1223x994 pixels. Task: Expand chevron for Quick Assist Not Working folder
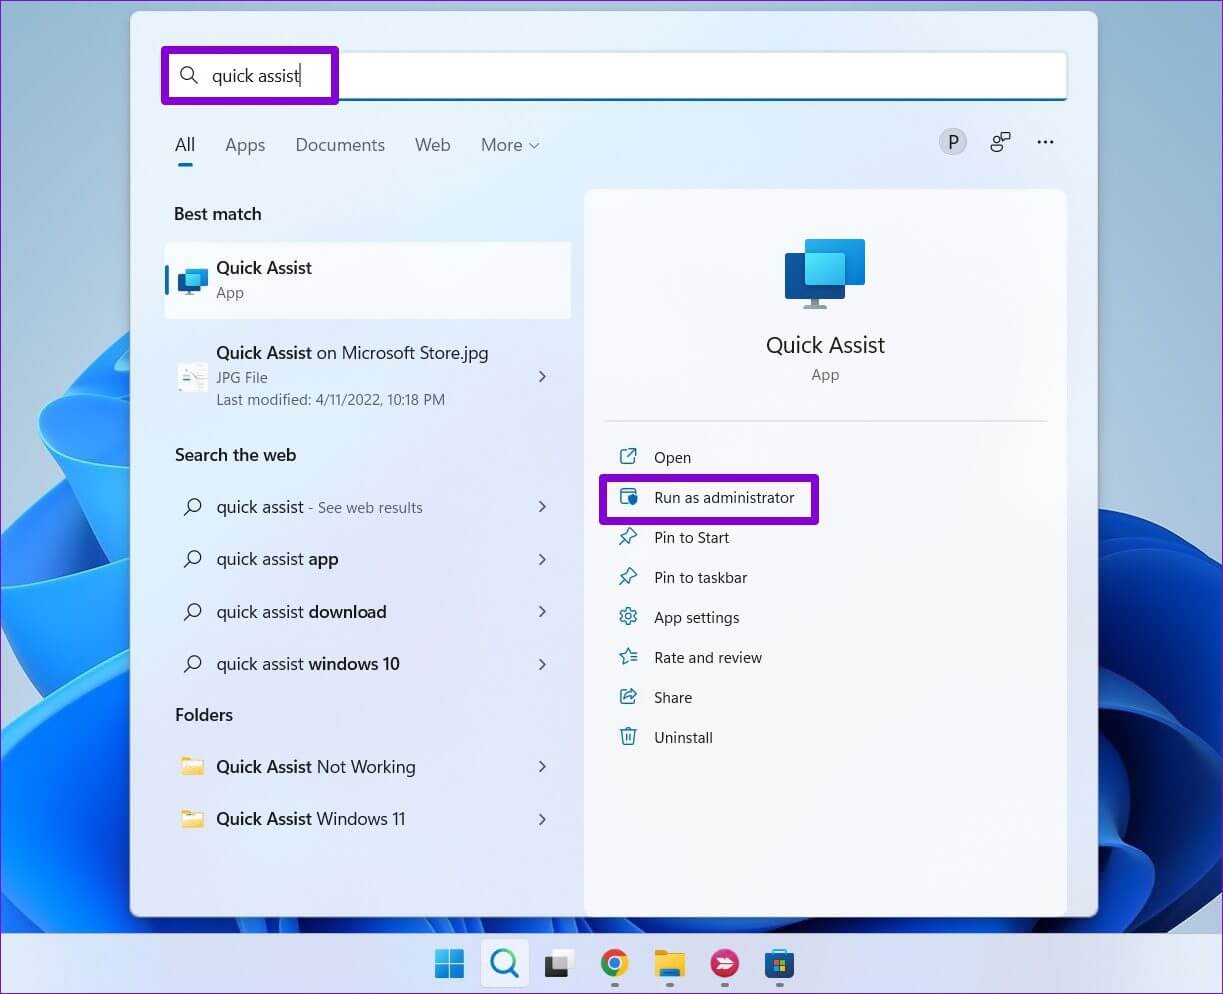tap(542, 767)
